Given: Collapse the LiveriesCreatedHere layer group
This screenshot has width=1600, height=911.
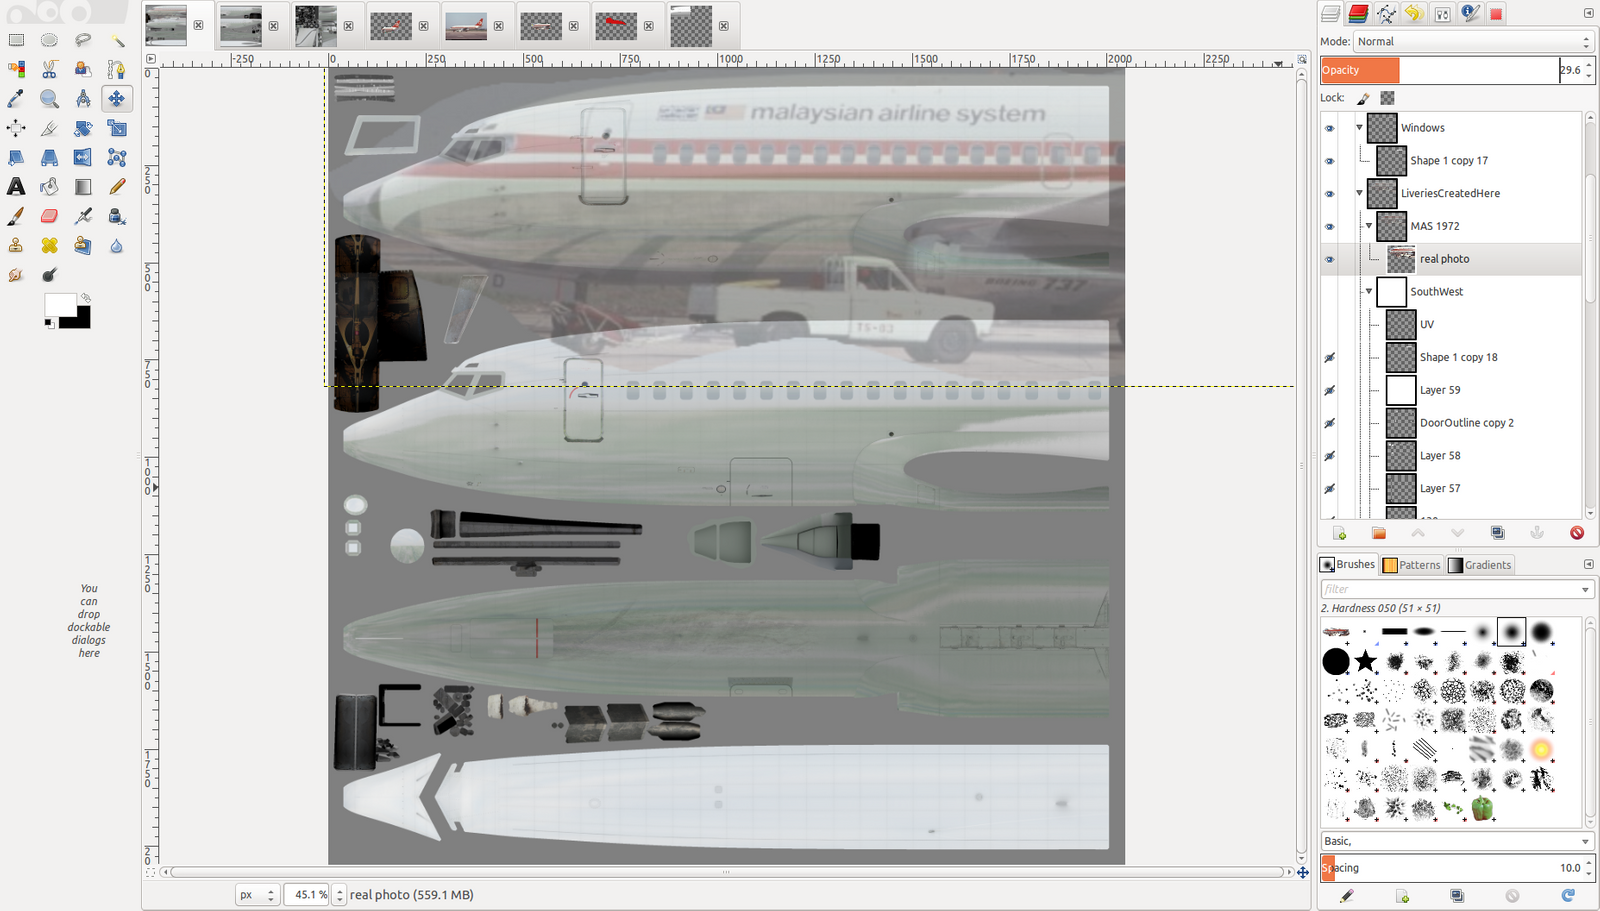Looking at the screenshot, I should (1359, 193).
